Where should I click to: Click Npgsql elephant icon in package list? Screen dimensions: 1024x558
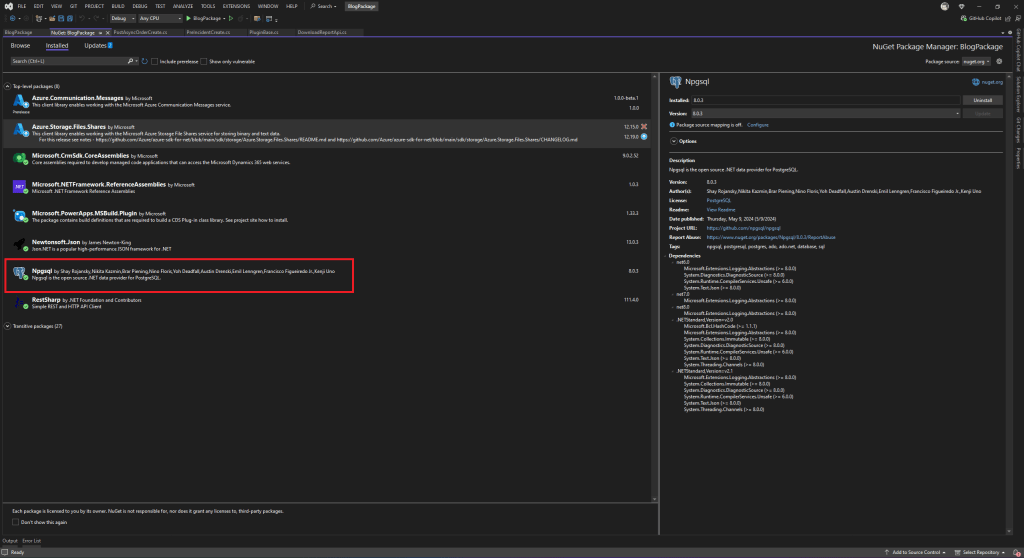tap(20, 274)
